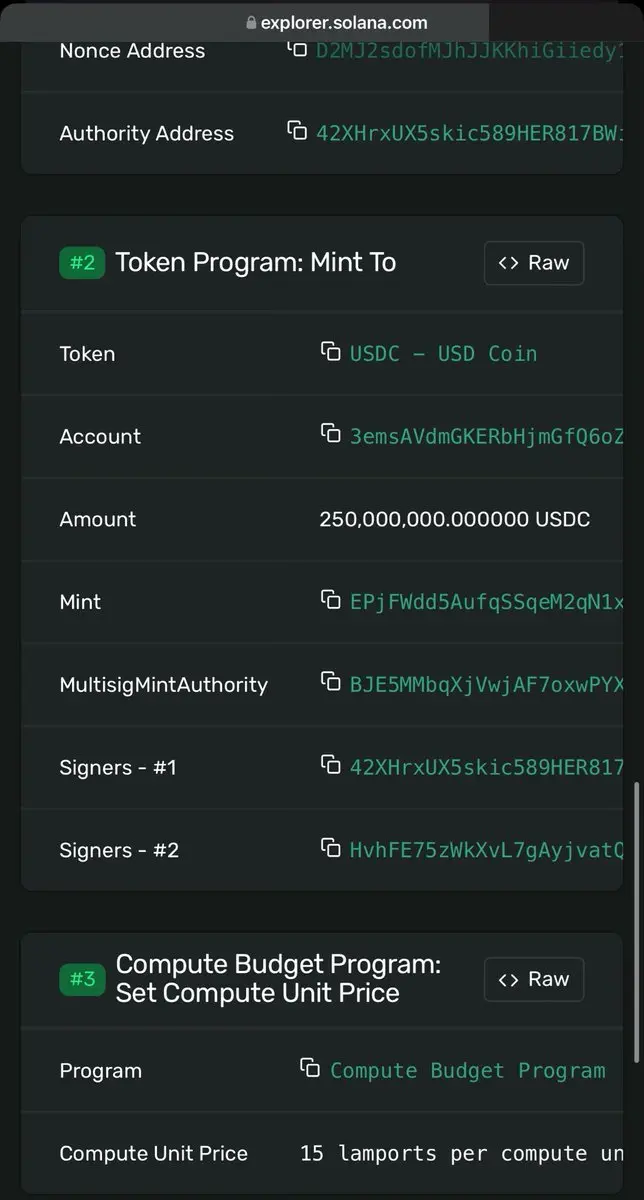This screenshot has width=644, height=1200.
Task: Open the HvhFE75zWk signer link
Action: click(x=486, y=850)
